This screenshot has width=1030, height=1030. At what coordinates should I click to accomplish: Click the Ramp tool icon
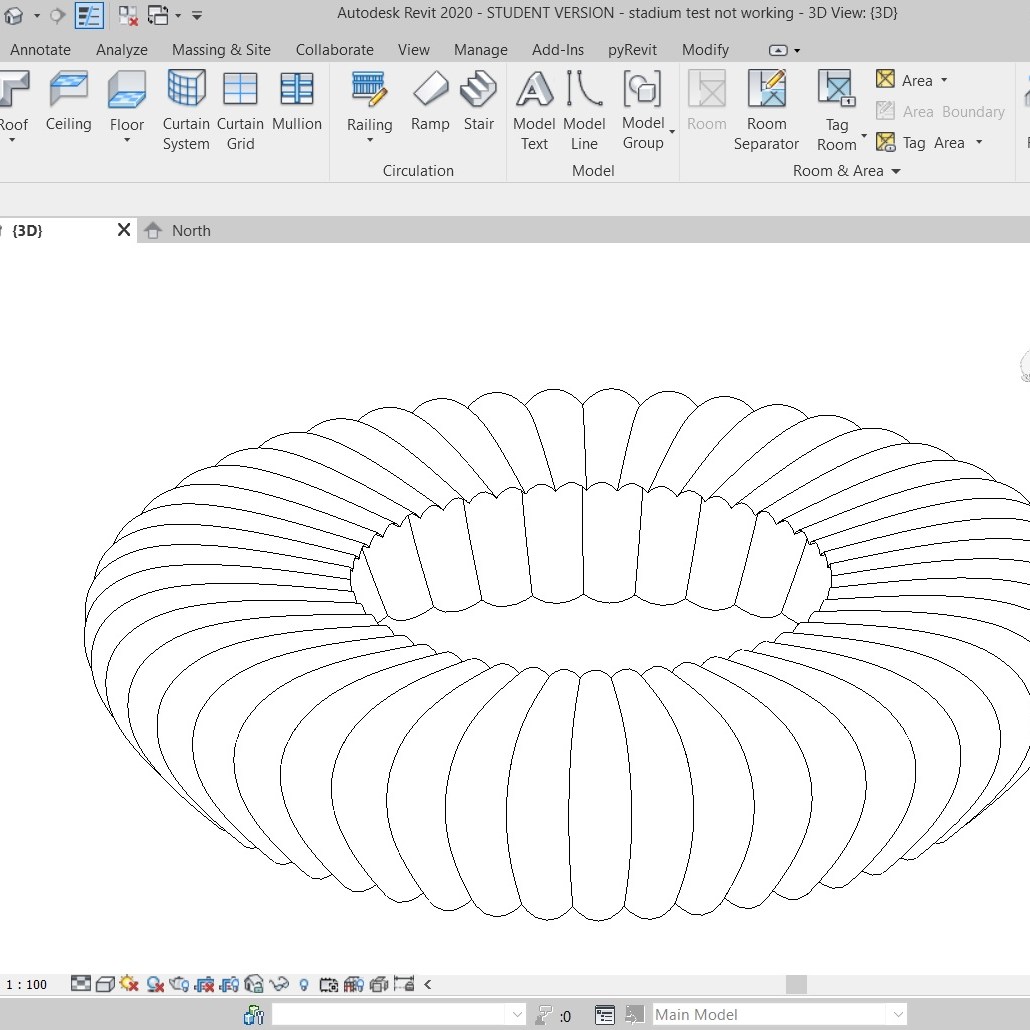430,90
